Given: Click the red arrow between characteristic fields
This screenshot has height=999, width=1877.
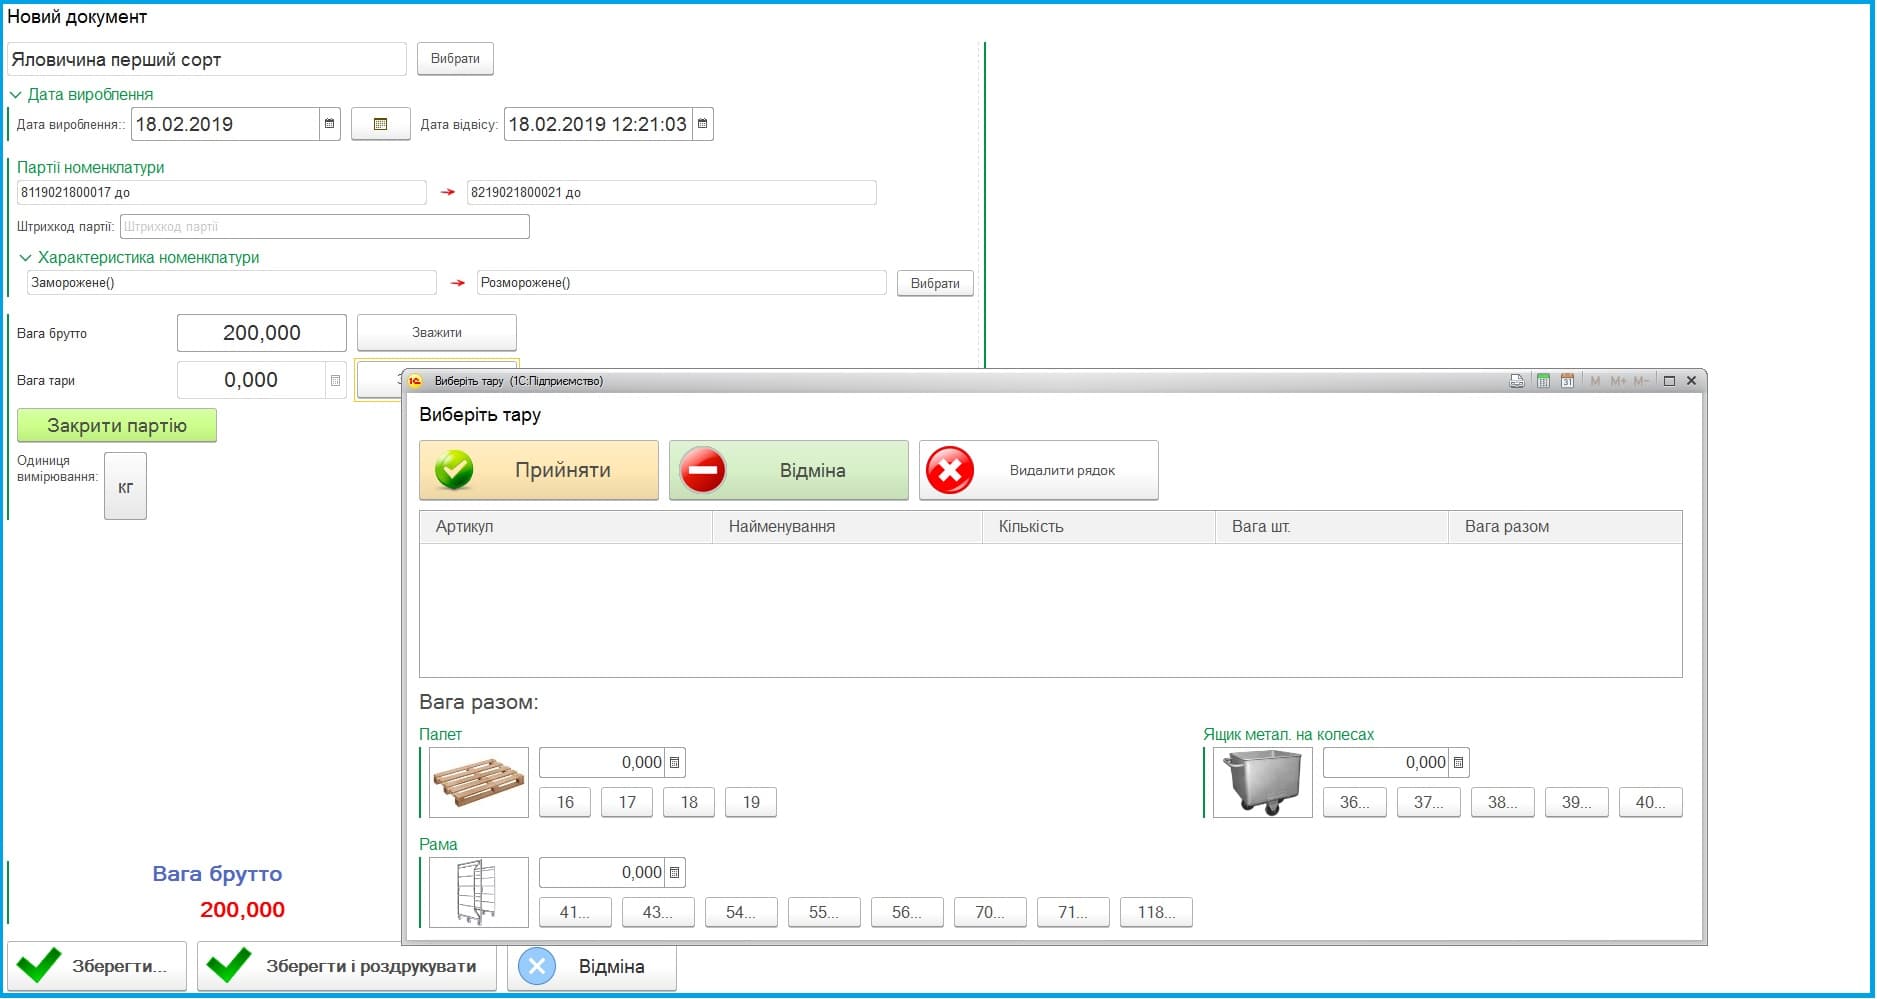Looking at the screenshot, I should (458, 283).
